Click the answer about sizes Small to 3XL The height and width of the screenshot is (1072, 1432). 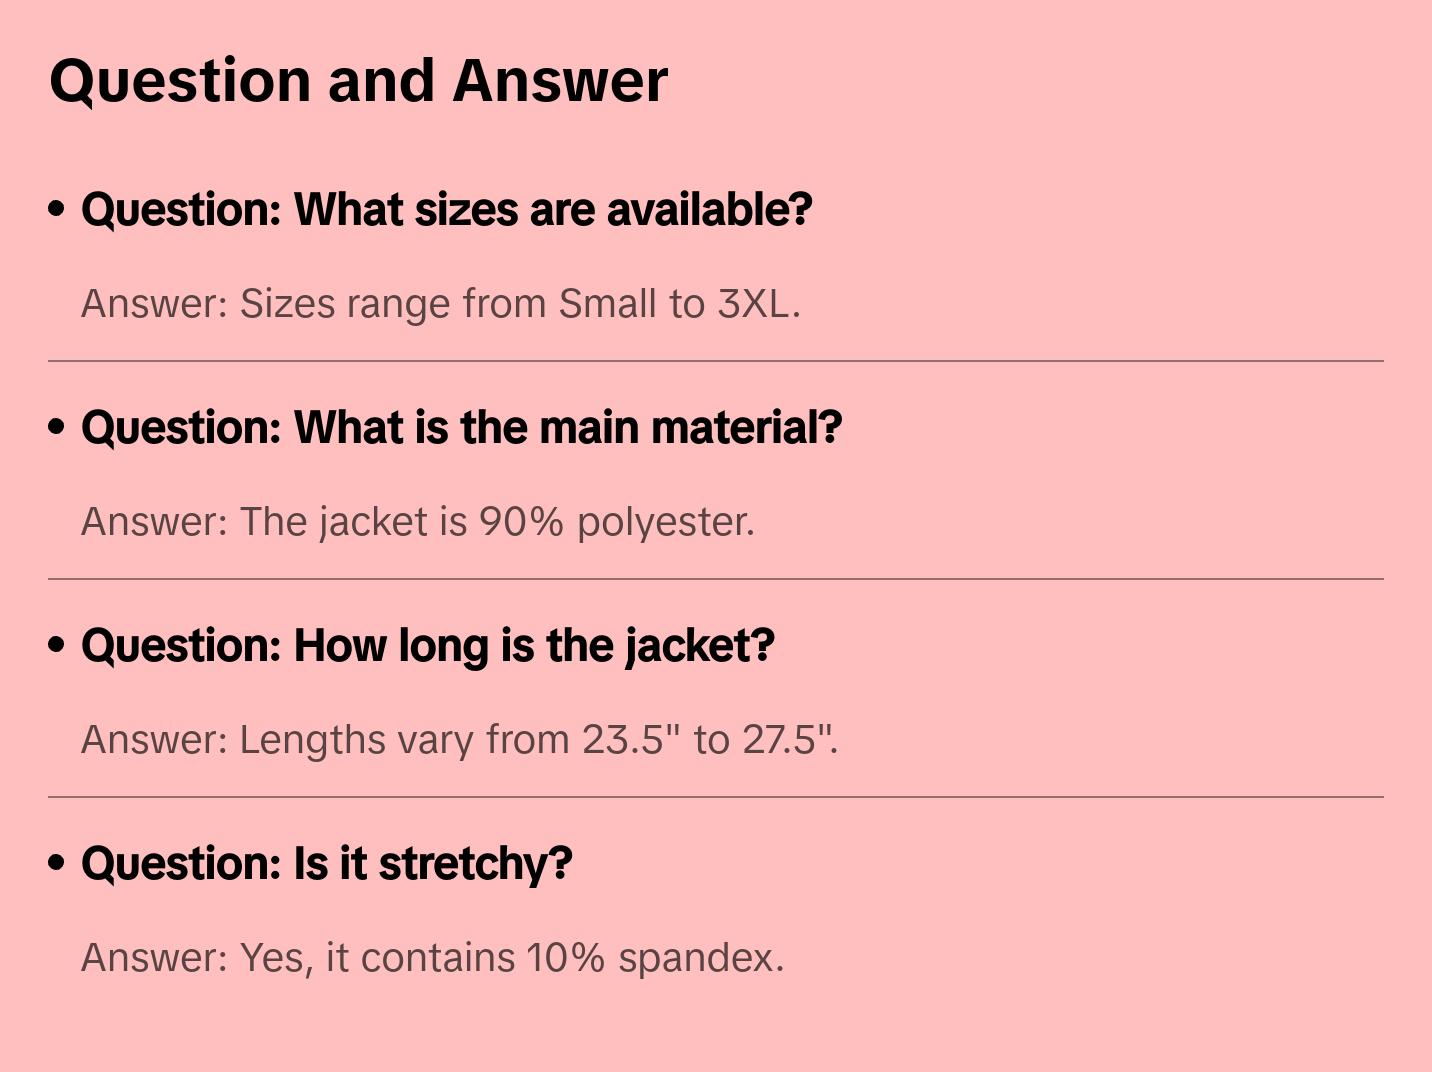(440, 304)
